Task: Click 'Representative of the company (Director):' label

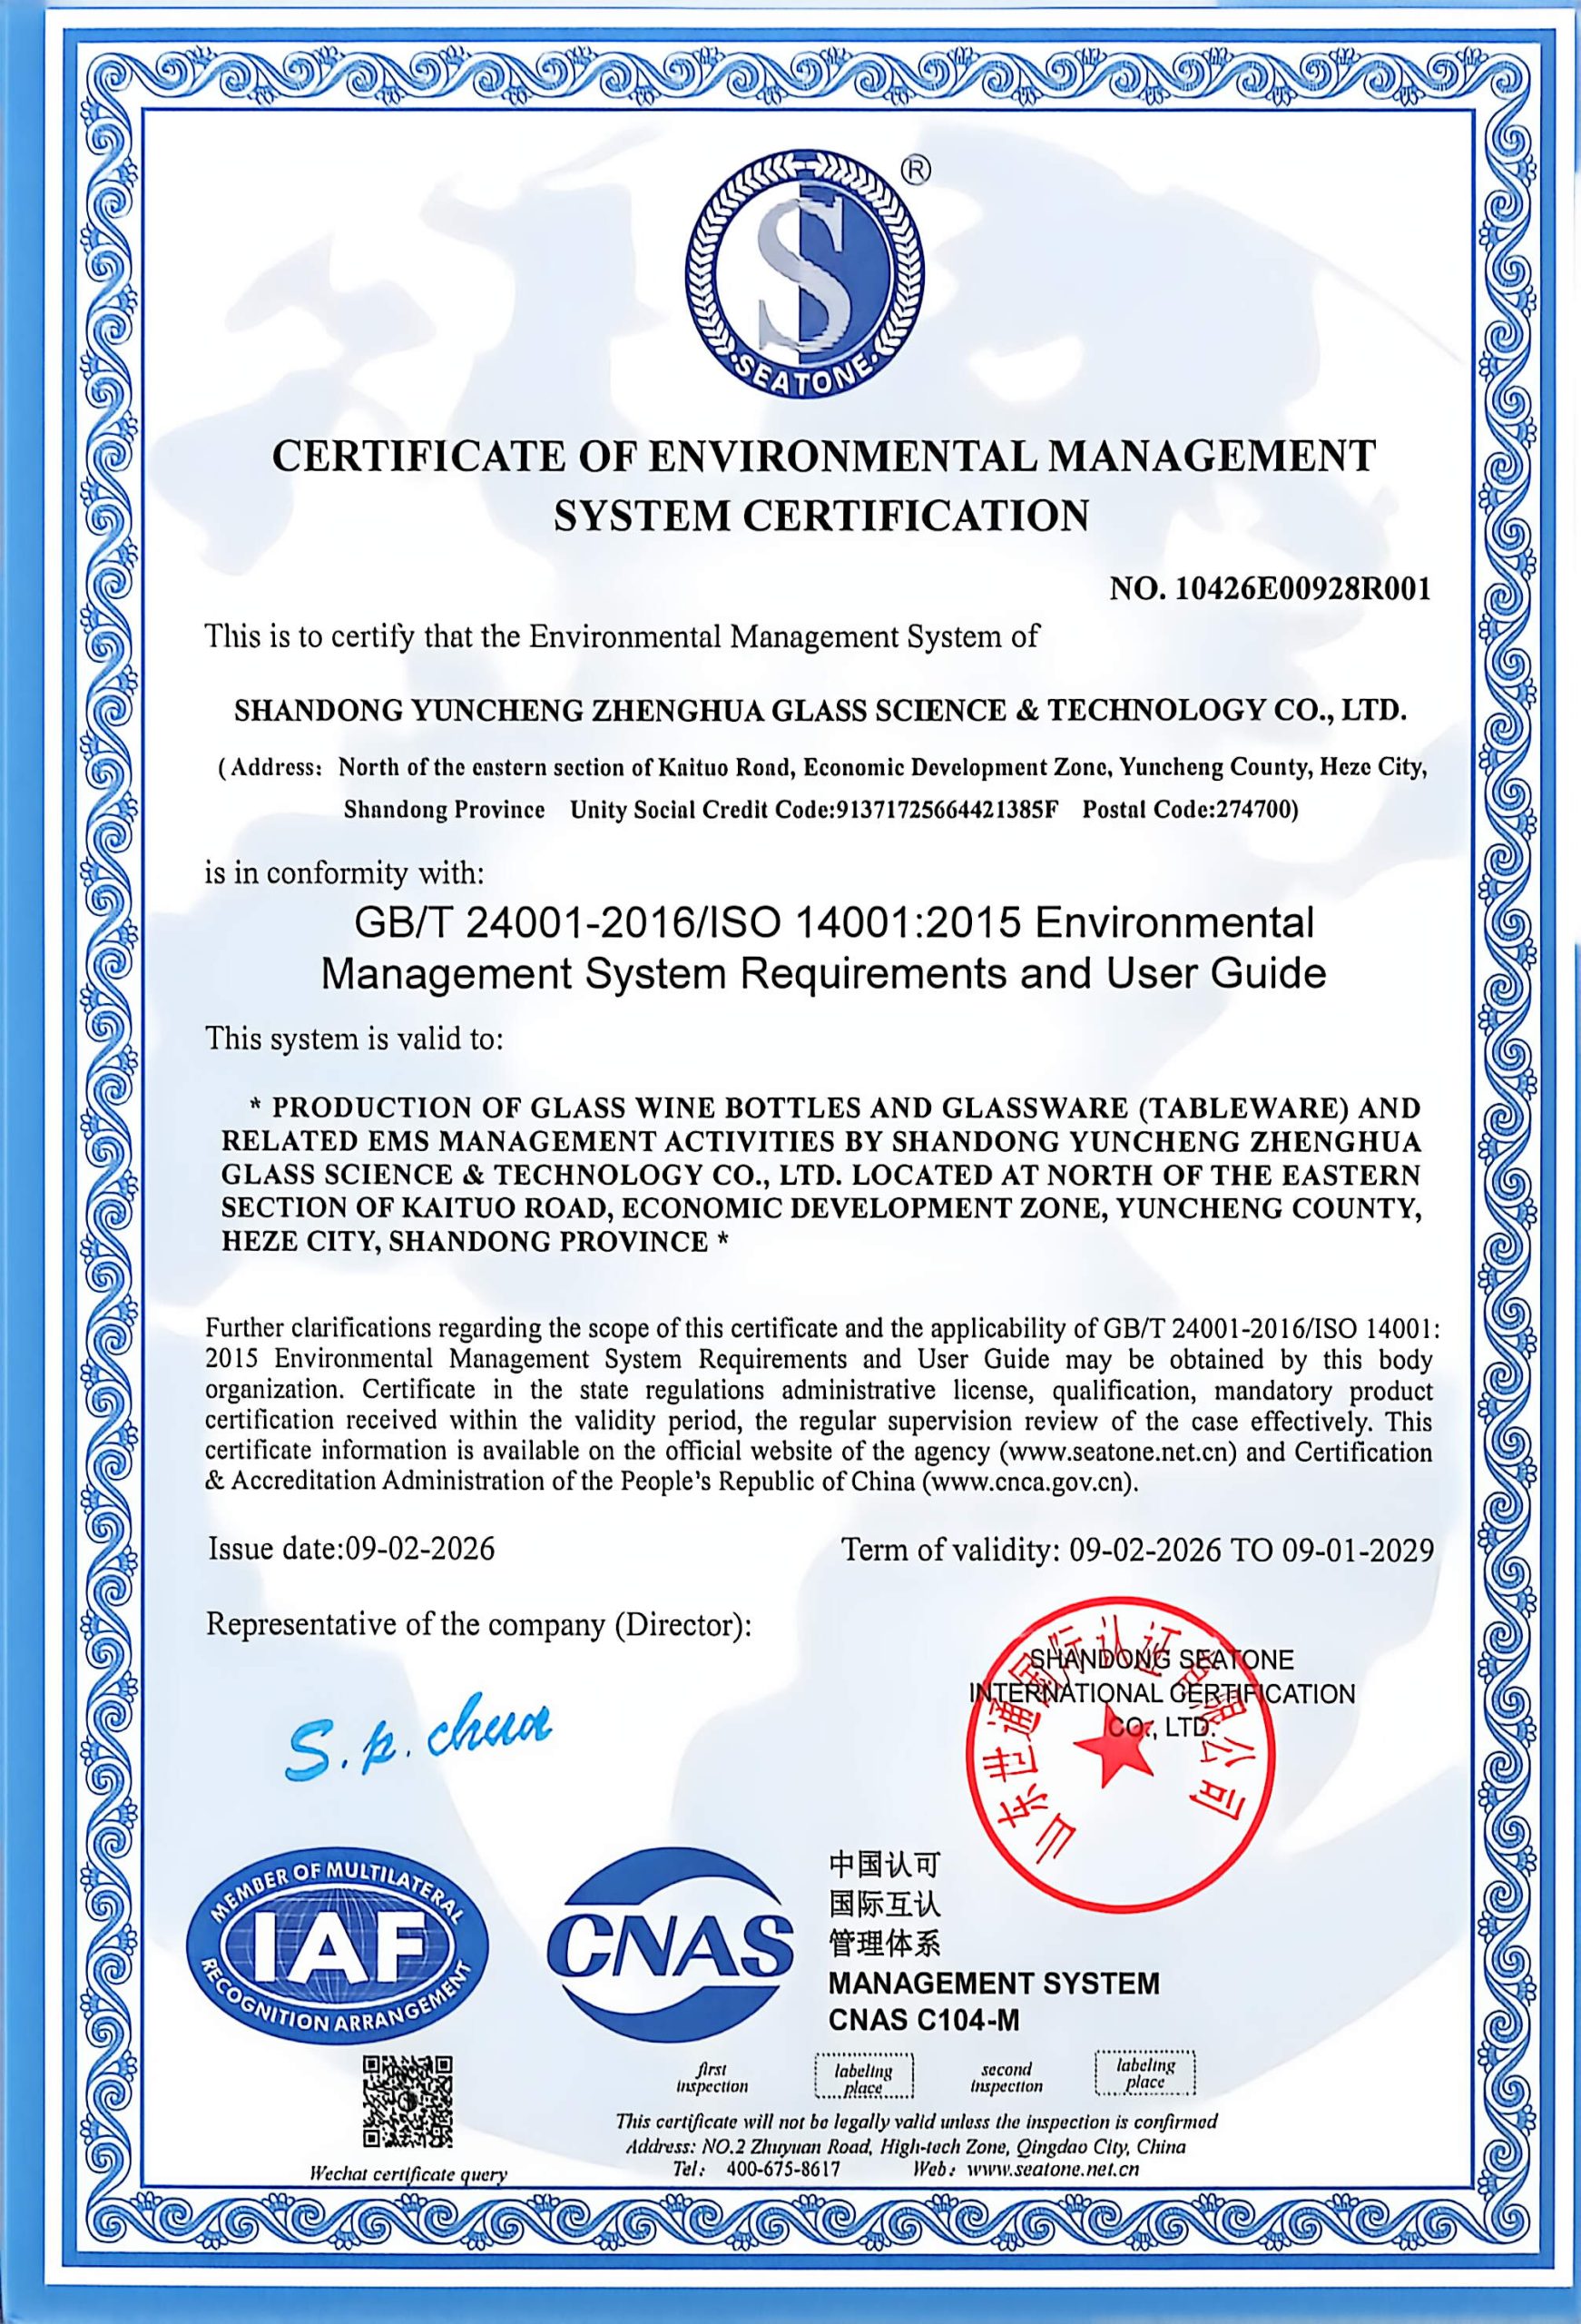Action: [x=478, y=1625]
